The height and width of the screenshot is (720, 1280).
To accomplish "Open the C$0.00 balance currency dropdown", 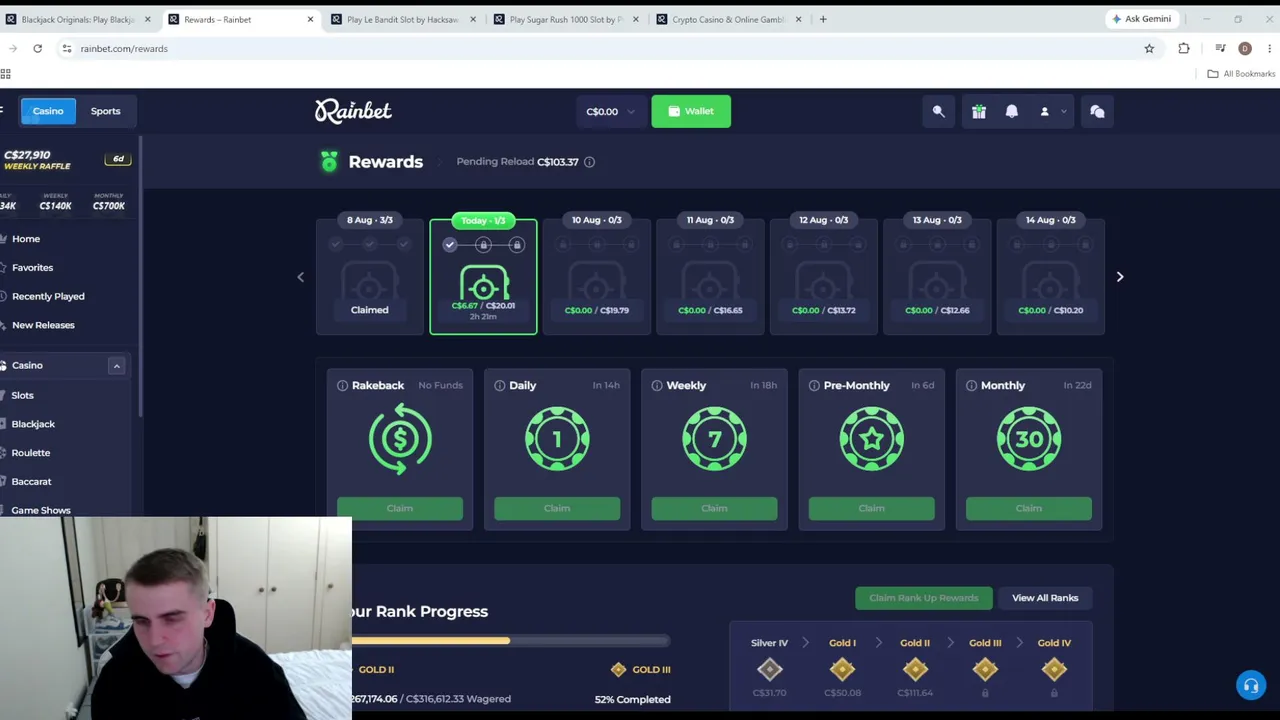I will point(610,112).
